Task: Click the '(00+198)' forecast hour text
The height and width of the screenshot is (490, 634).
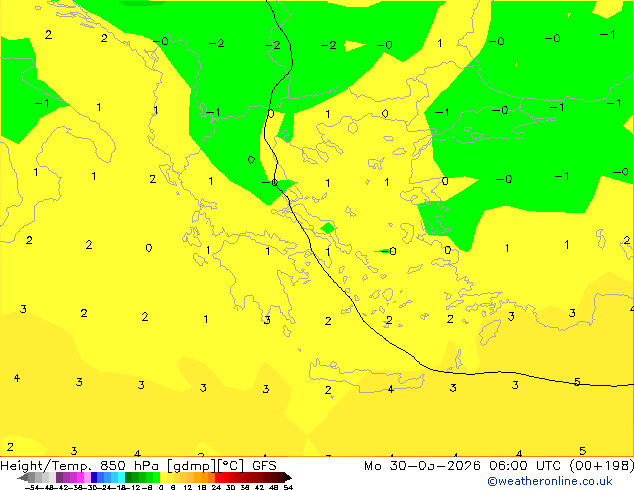Action: pos(602,466)
